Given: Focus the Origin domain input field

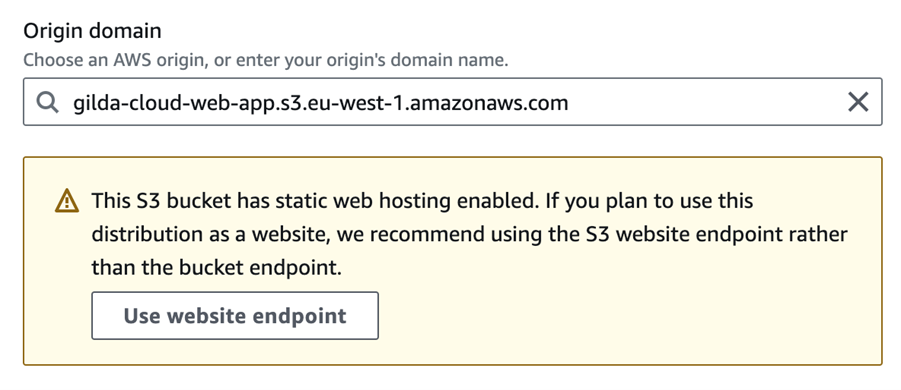Looking at the screenshot, I should (453, 102).
